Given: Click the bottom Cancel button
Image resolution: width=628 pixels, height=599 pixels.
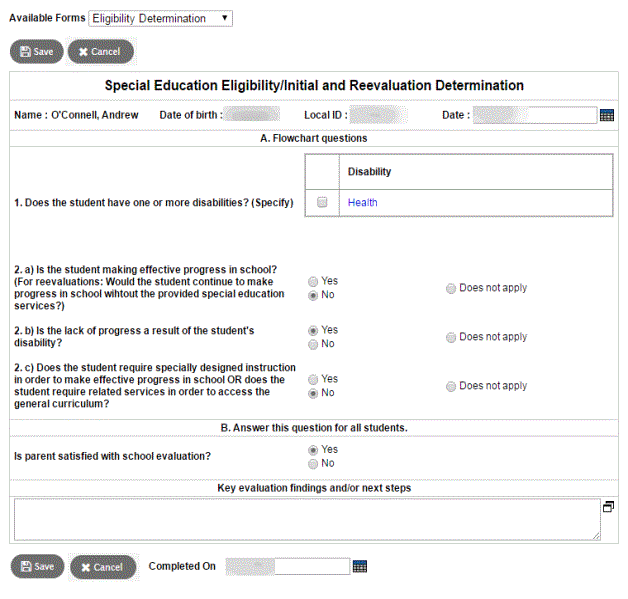Looking at the screenshot, I should click(x=102, y=567).
